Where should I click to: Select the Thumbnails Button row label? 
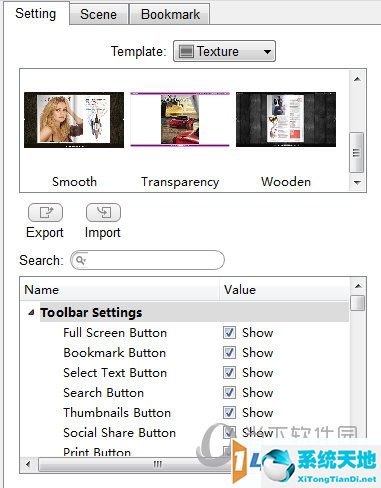[x=117, y=413]
